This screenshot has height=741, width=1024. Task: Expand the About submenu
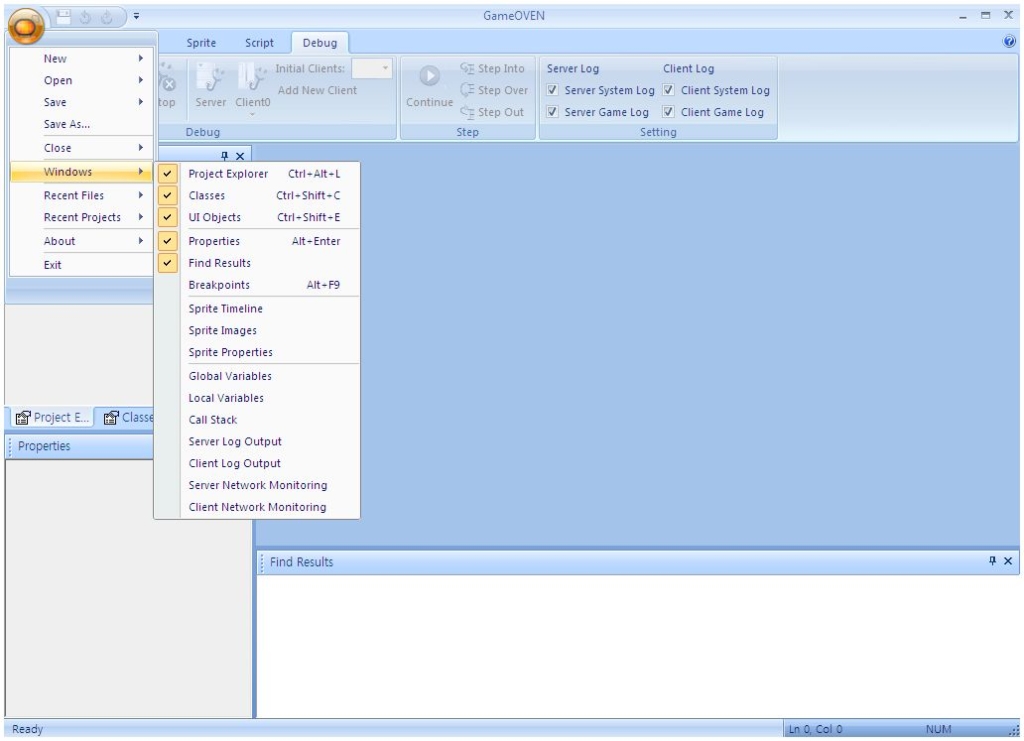82,241
